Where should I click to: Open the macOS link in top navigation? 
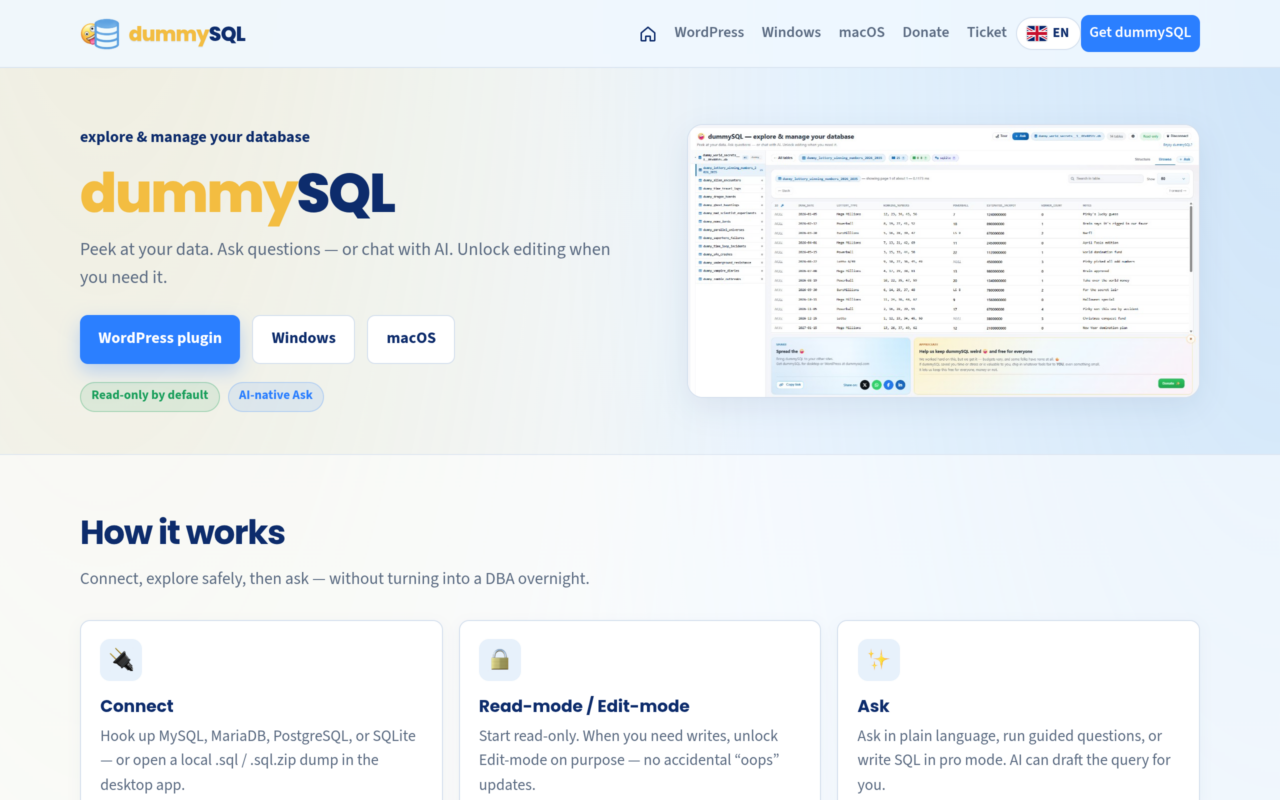862,32
